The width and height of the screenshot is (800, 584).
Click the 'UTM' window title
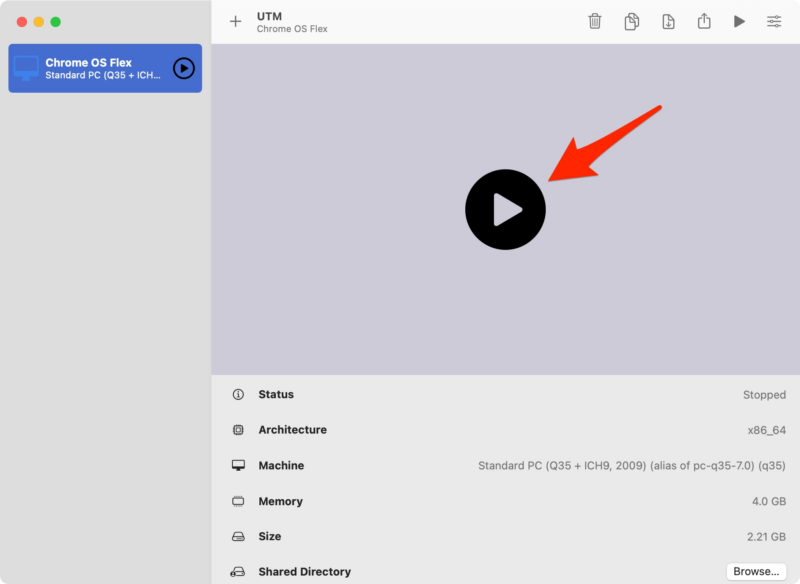coord(269,16)
